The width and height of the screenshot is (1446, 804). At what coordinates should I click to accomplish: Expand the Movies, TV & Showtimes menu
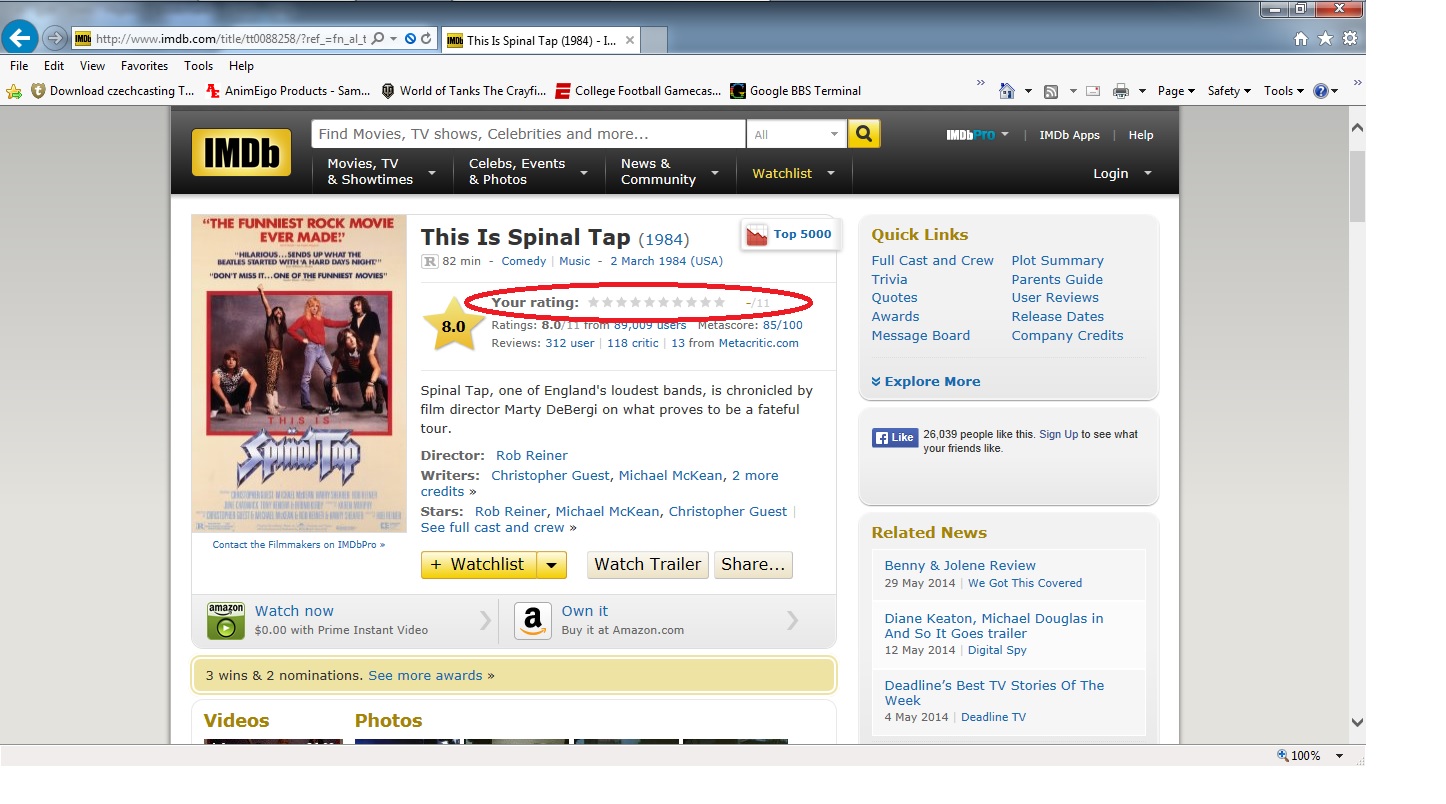pos(381,172)
